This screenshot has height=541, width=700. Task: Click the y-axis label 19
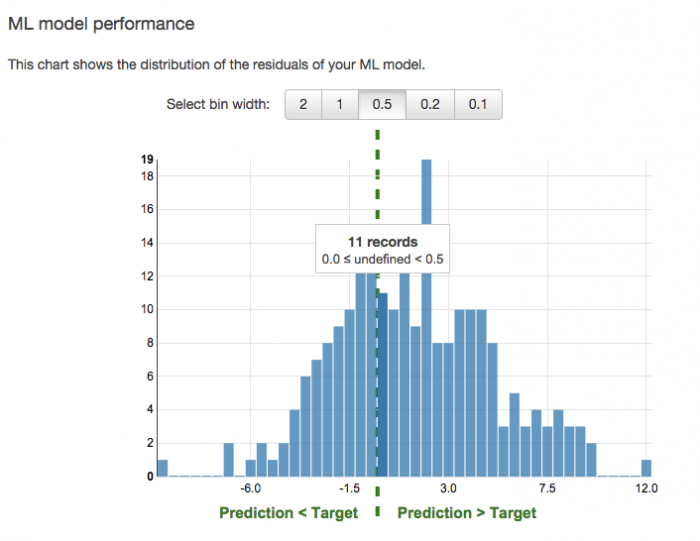click(x=147, y=159)
